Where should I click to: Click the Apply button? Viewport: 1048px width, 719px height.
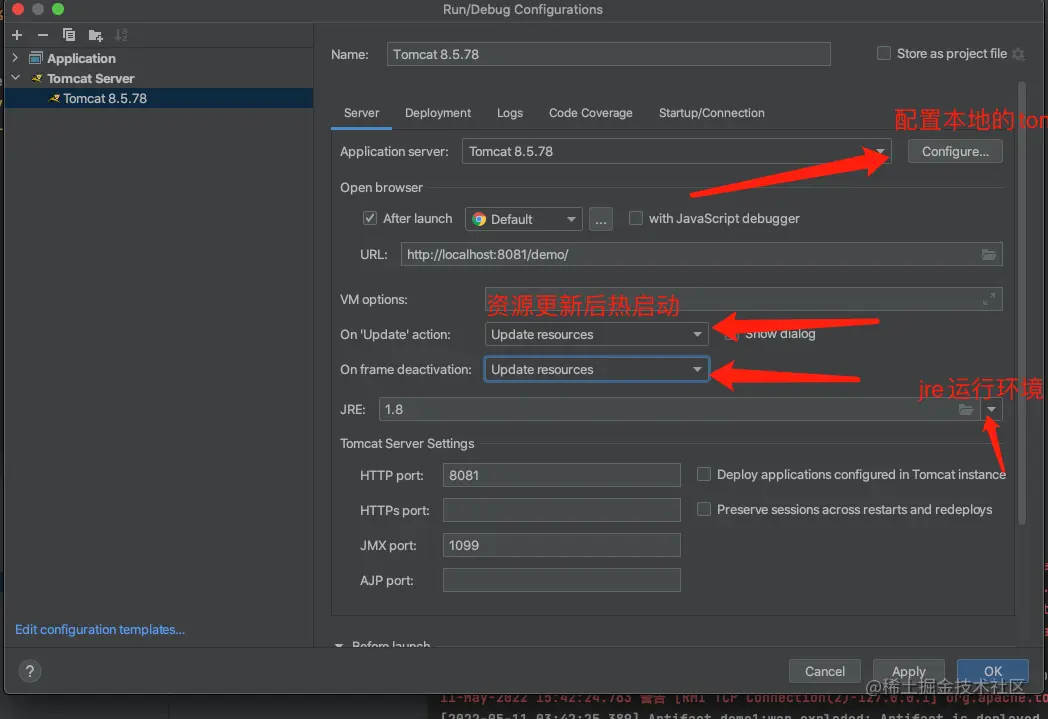point(908,671)
